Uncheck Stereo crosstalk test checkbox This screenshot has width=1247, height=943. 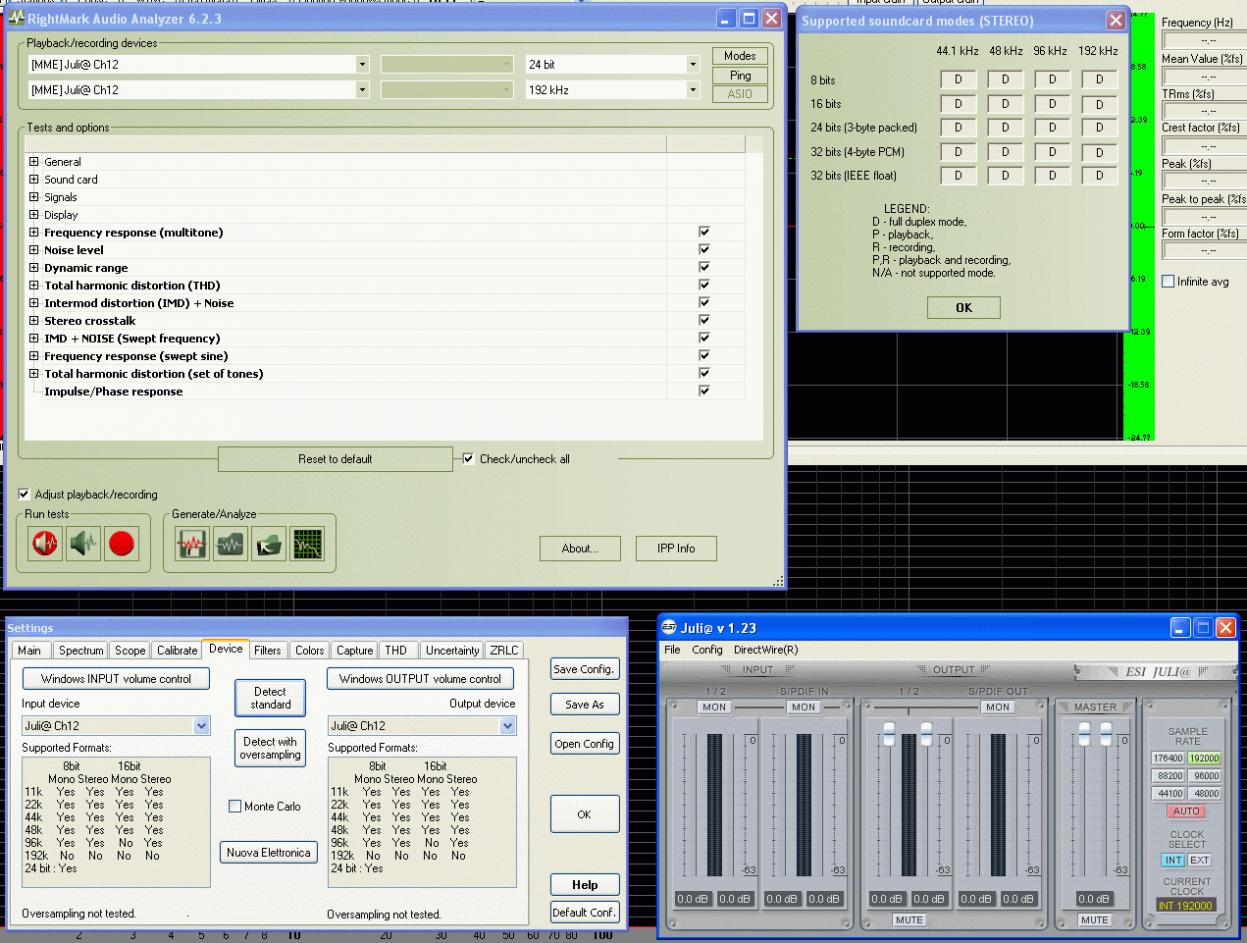coord(704,321)
